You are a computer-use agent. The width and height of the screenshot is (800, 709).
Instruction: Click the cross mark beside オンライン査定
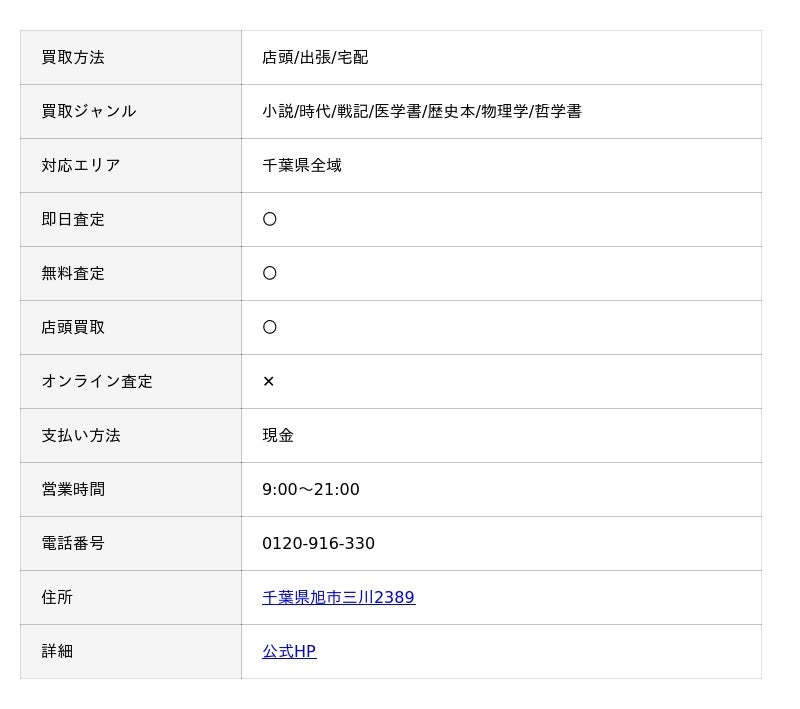click(x=268, y=381)
